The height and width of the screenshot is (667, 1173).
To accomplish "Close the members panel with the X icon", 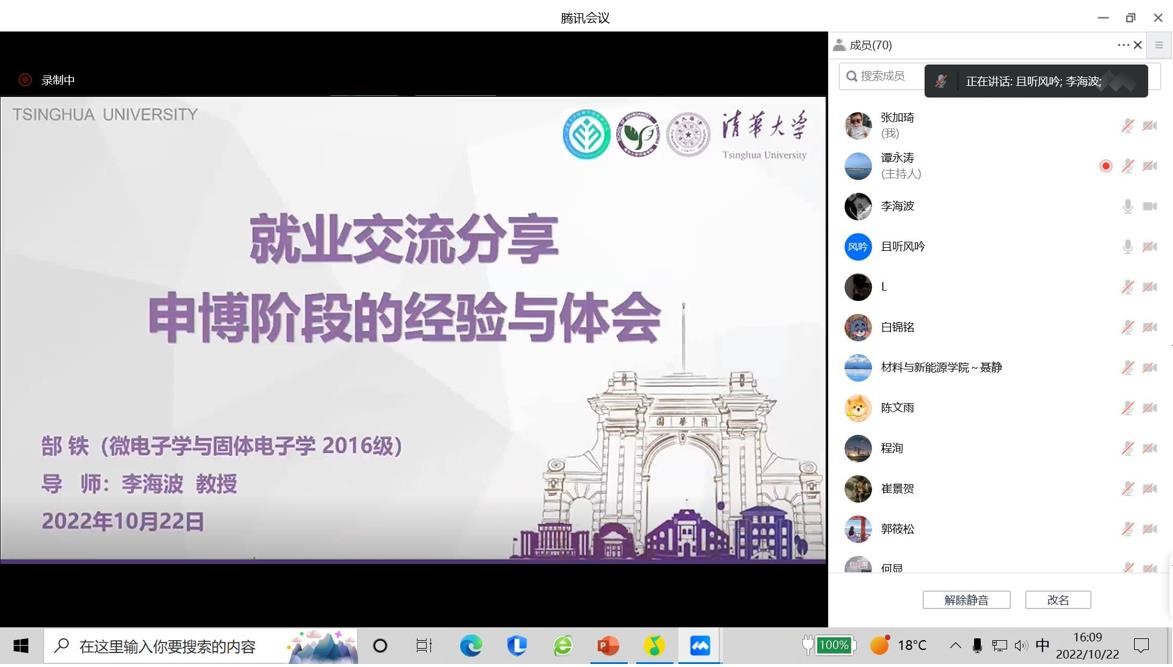I will point(1138,45).
